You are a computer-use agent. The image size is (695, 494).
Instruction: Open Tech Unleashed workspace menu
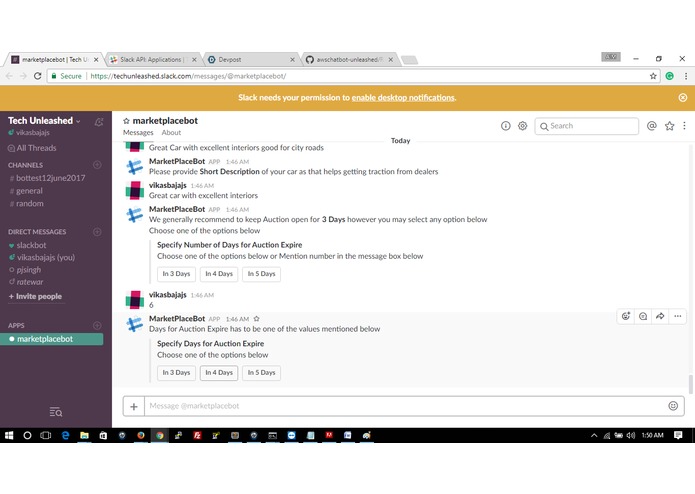(x=44, y=121)
